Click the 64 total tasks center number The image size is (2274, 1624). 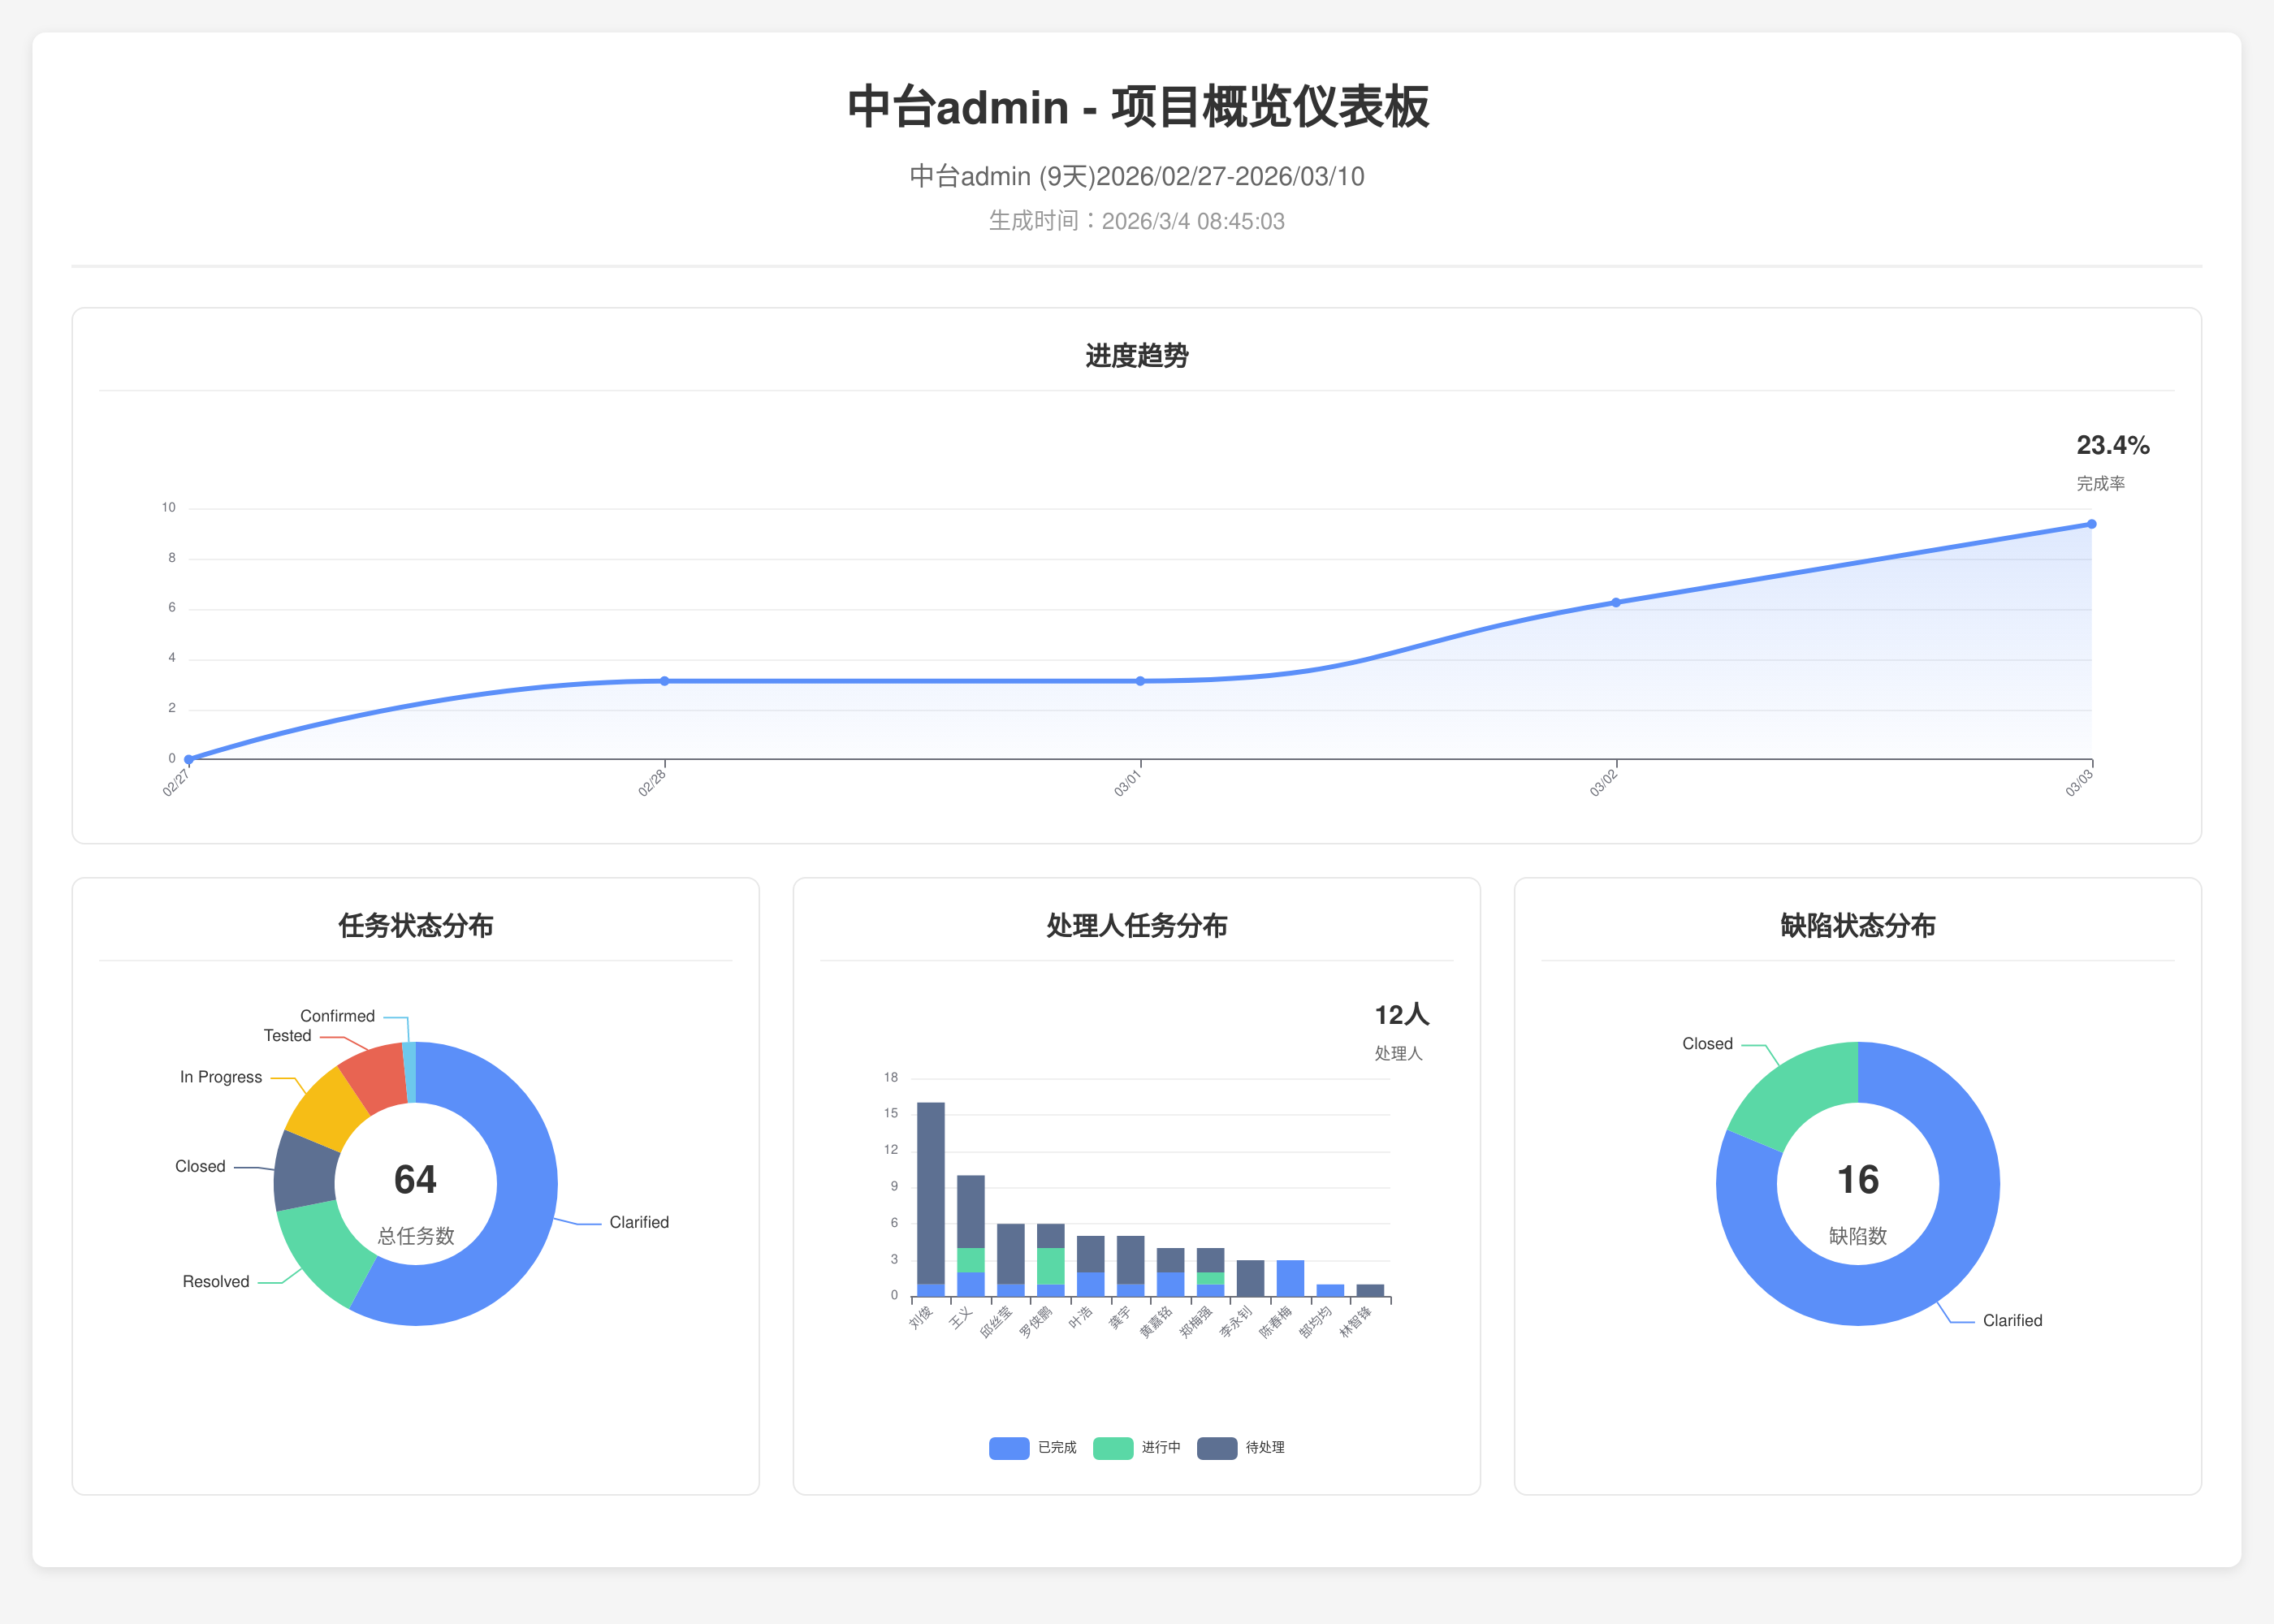point(415,1180)
